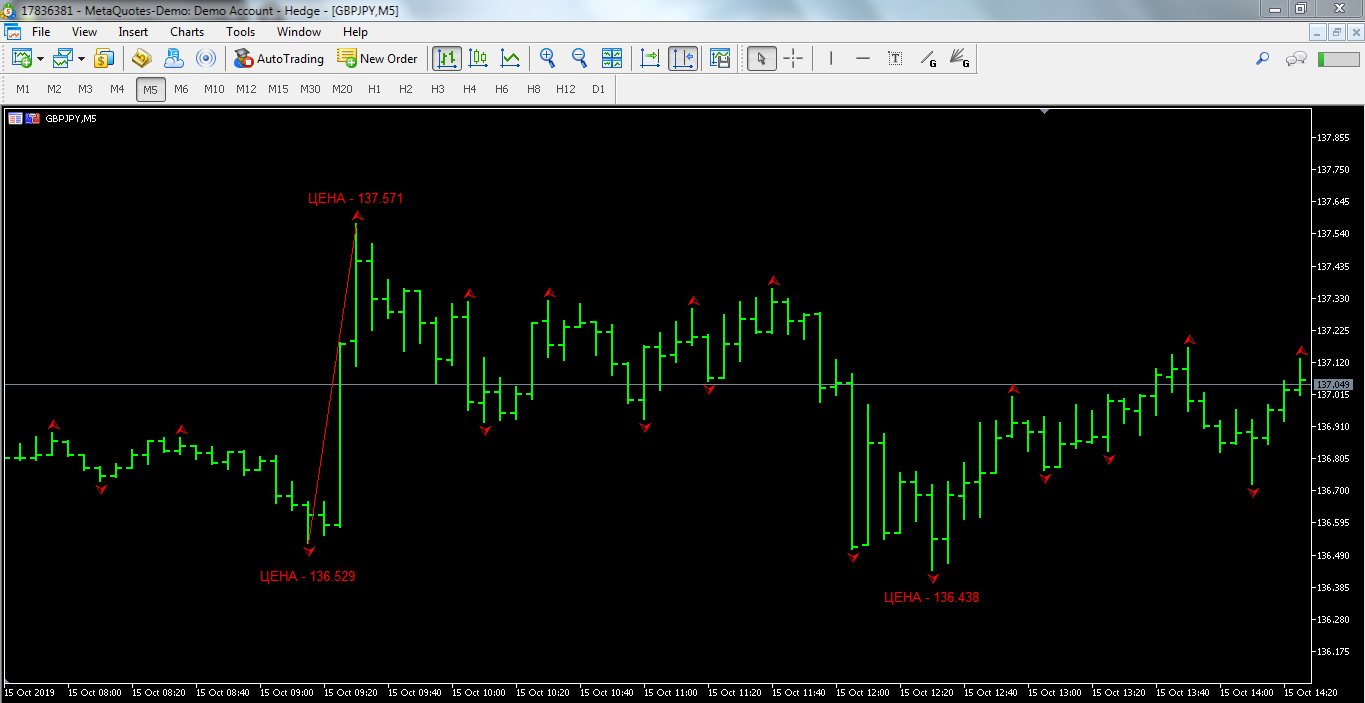
Task: Switch chart to candlesticks view
Action: 478,58
